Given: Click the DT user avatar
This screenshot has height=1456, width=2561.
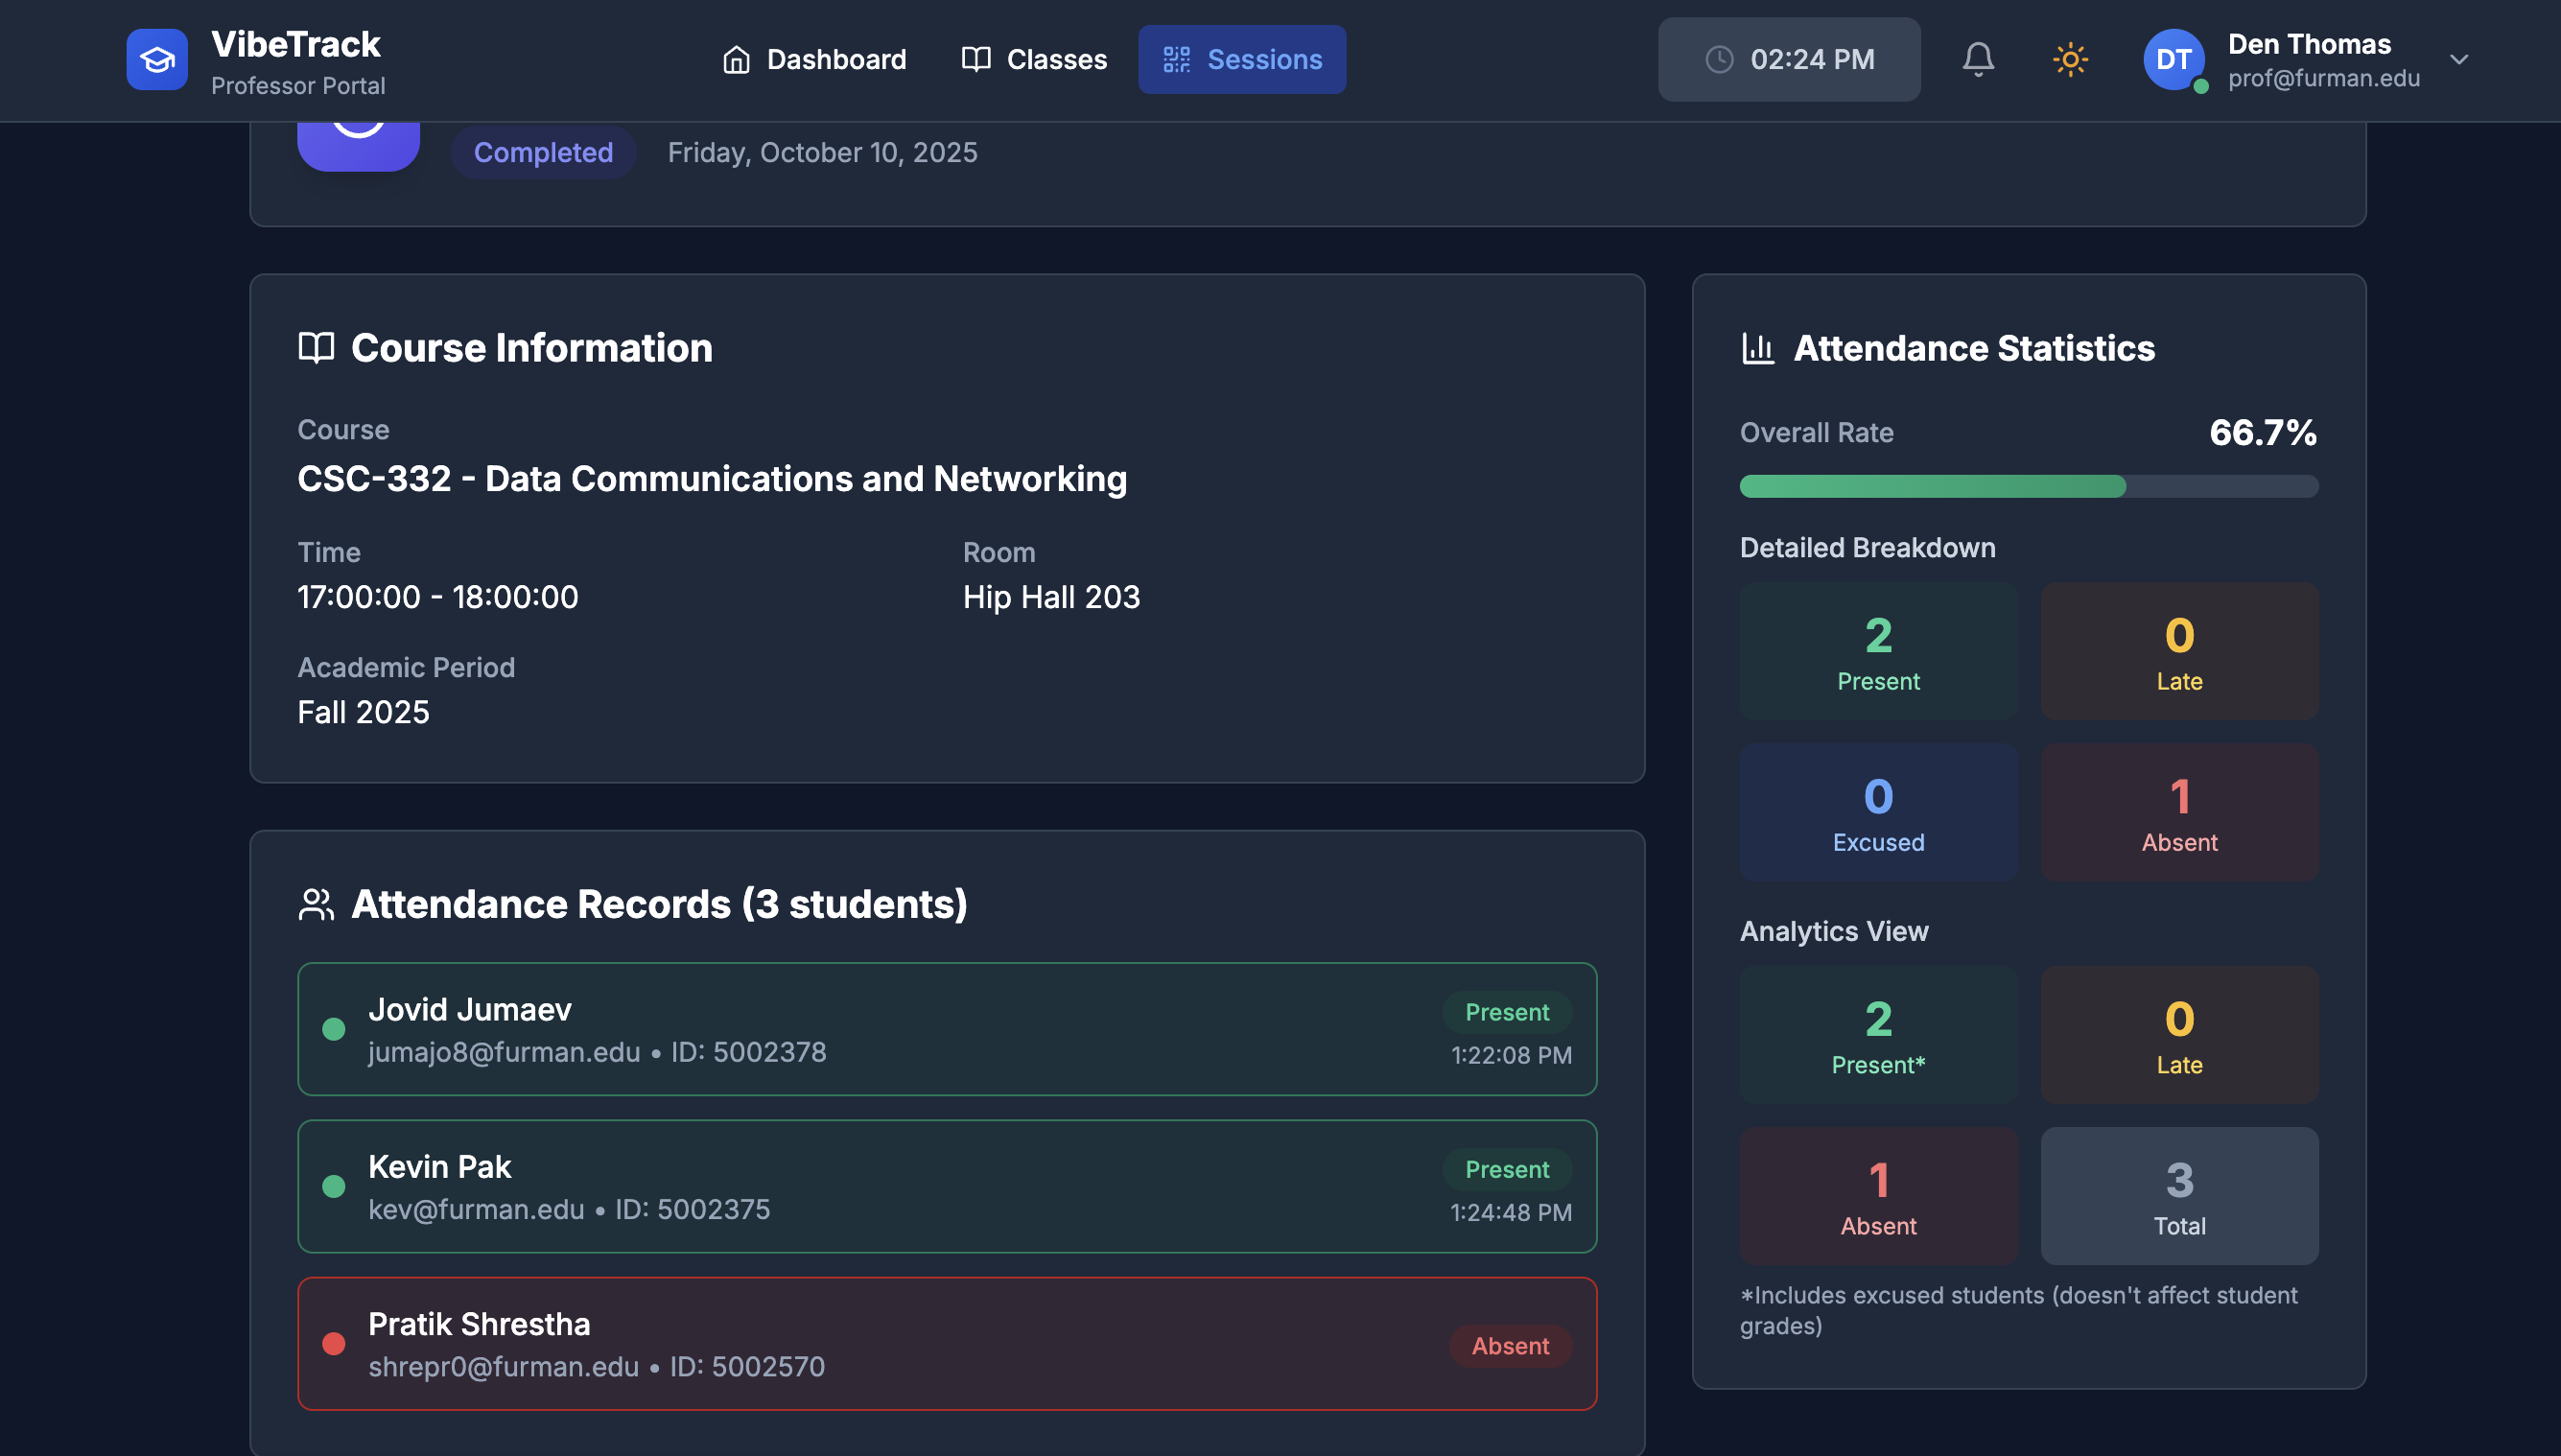Looking at the screenshot, I should click(x=2173, y=59).
